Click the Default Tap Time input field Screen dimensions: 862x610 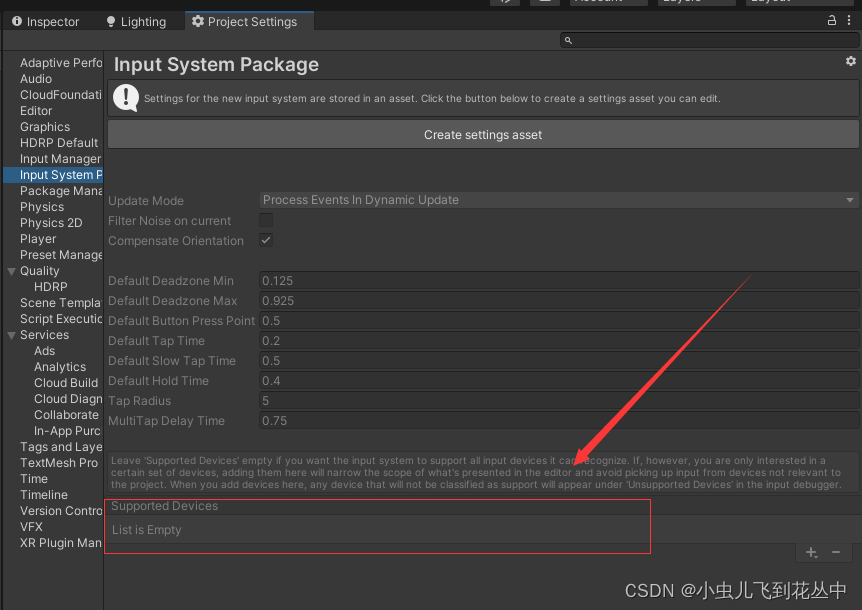click(x=400, y=340)
